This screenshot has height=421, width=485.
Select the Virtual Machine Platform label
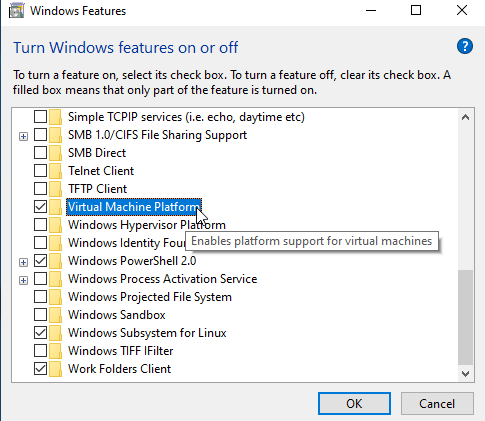(134, 207)
